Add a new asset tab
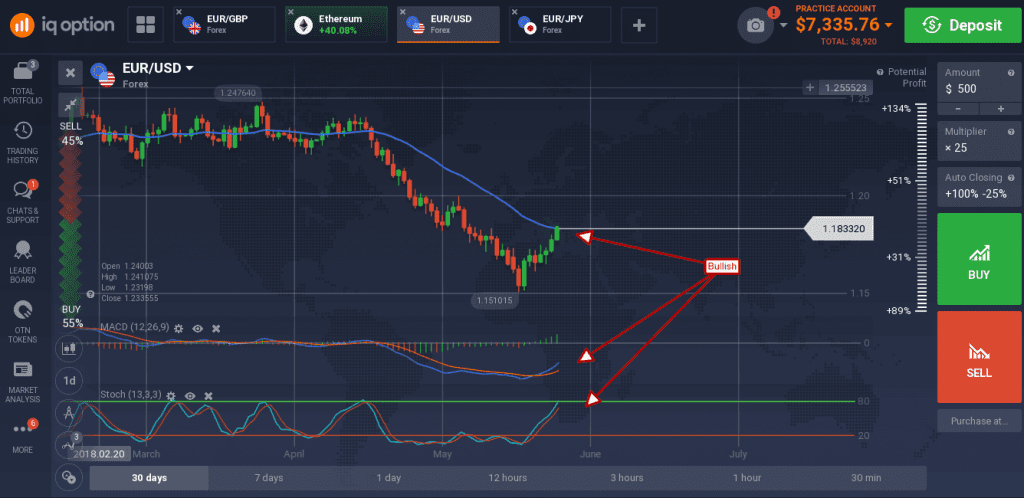Image resolution: width=1024 pixels, height=498 pixels. (x=639, y=25)
